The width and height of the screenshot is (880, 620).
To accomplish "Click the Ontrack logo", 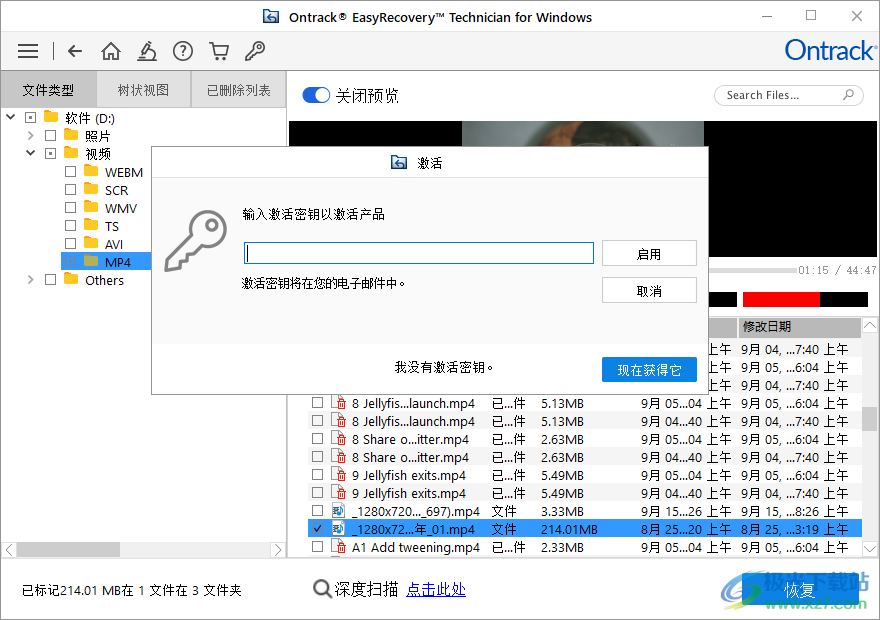I will pyautogui.click(x=830, y=50).
